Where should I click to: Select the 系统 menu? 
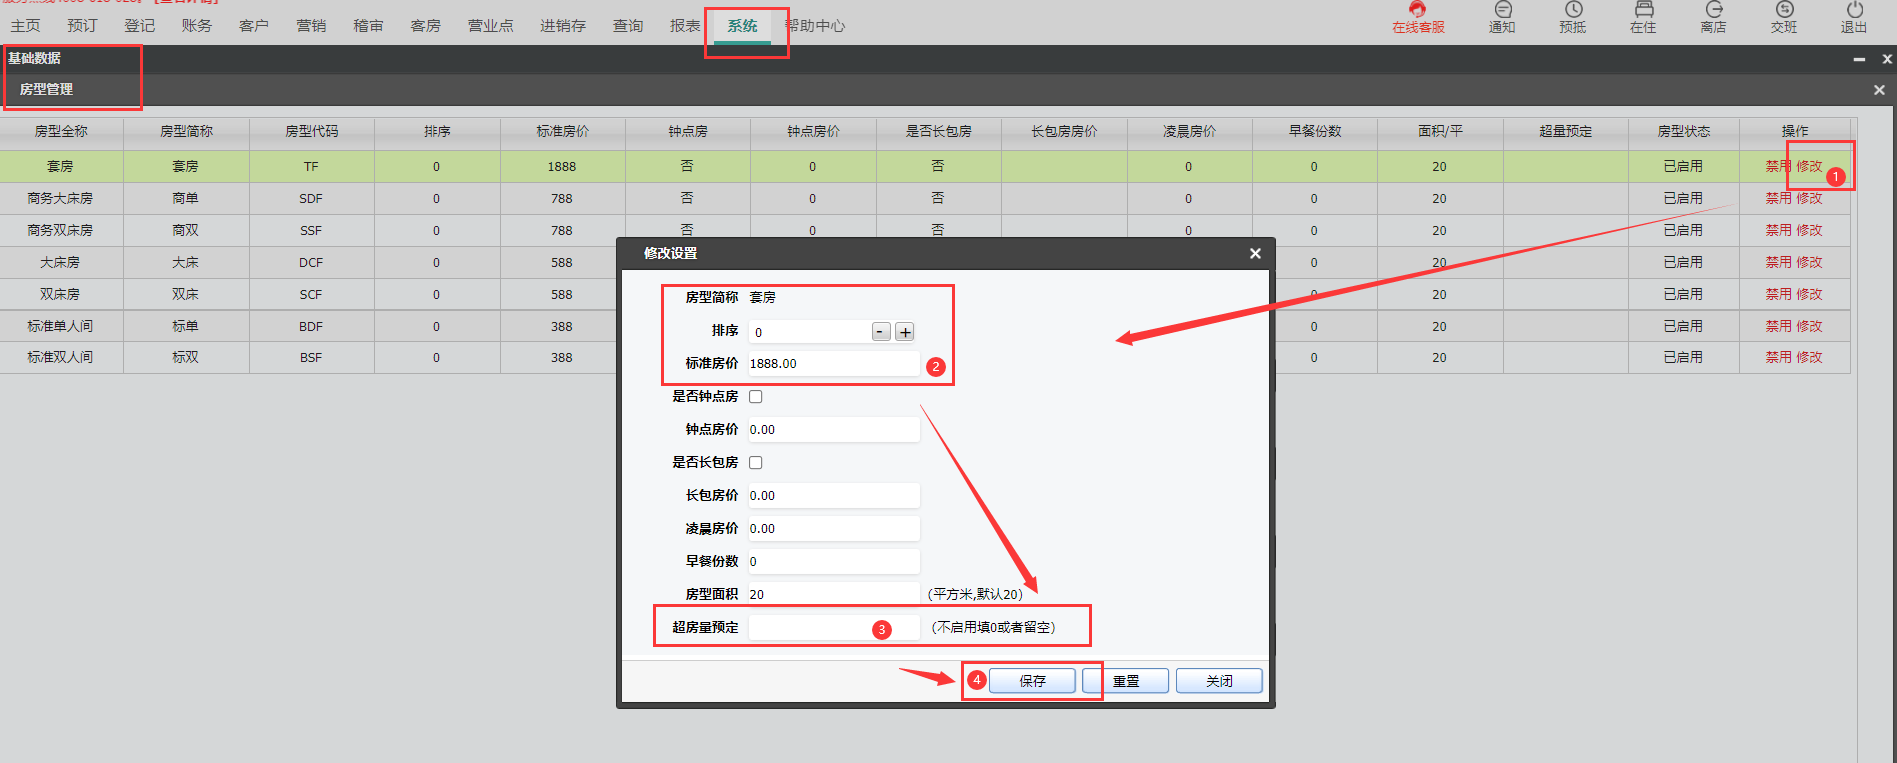[742, 26]
